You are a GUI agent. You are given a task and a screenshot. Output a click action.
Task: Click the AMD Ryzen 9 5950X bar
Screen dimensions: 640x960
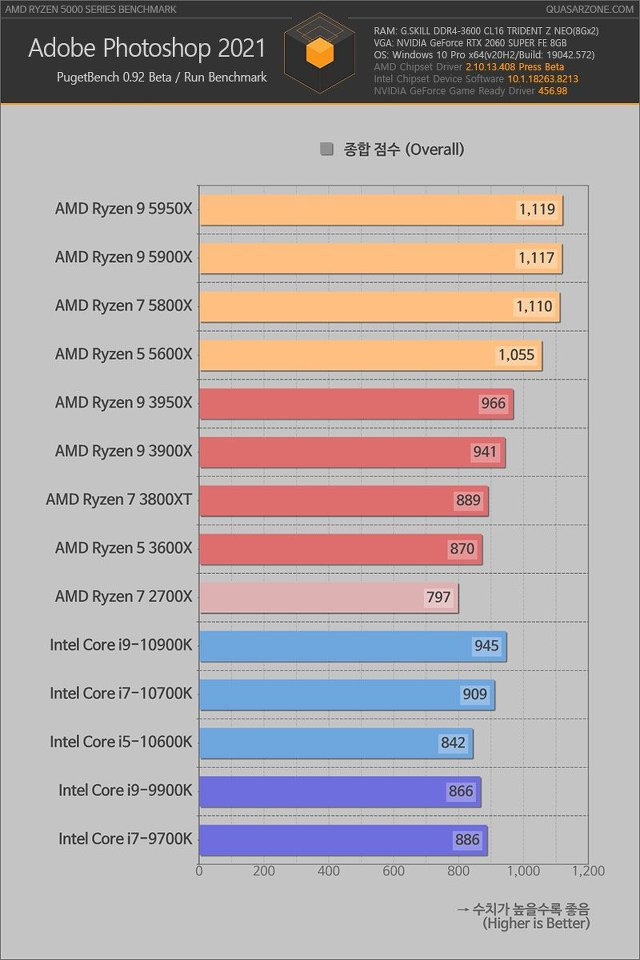[x=381, y=210]
